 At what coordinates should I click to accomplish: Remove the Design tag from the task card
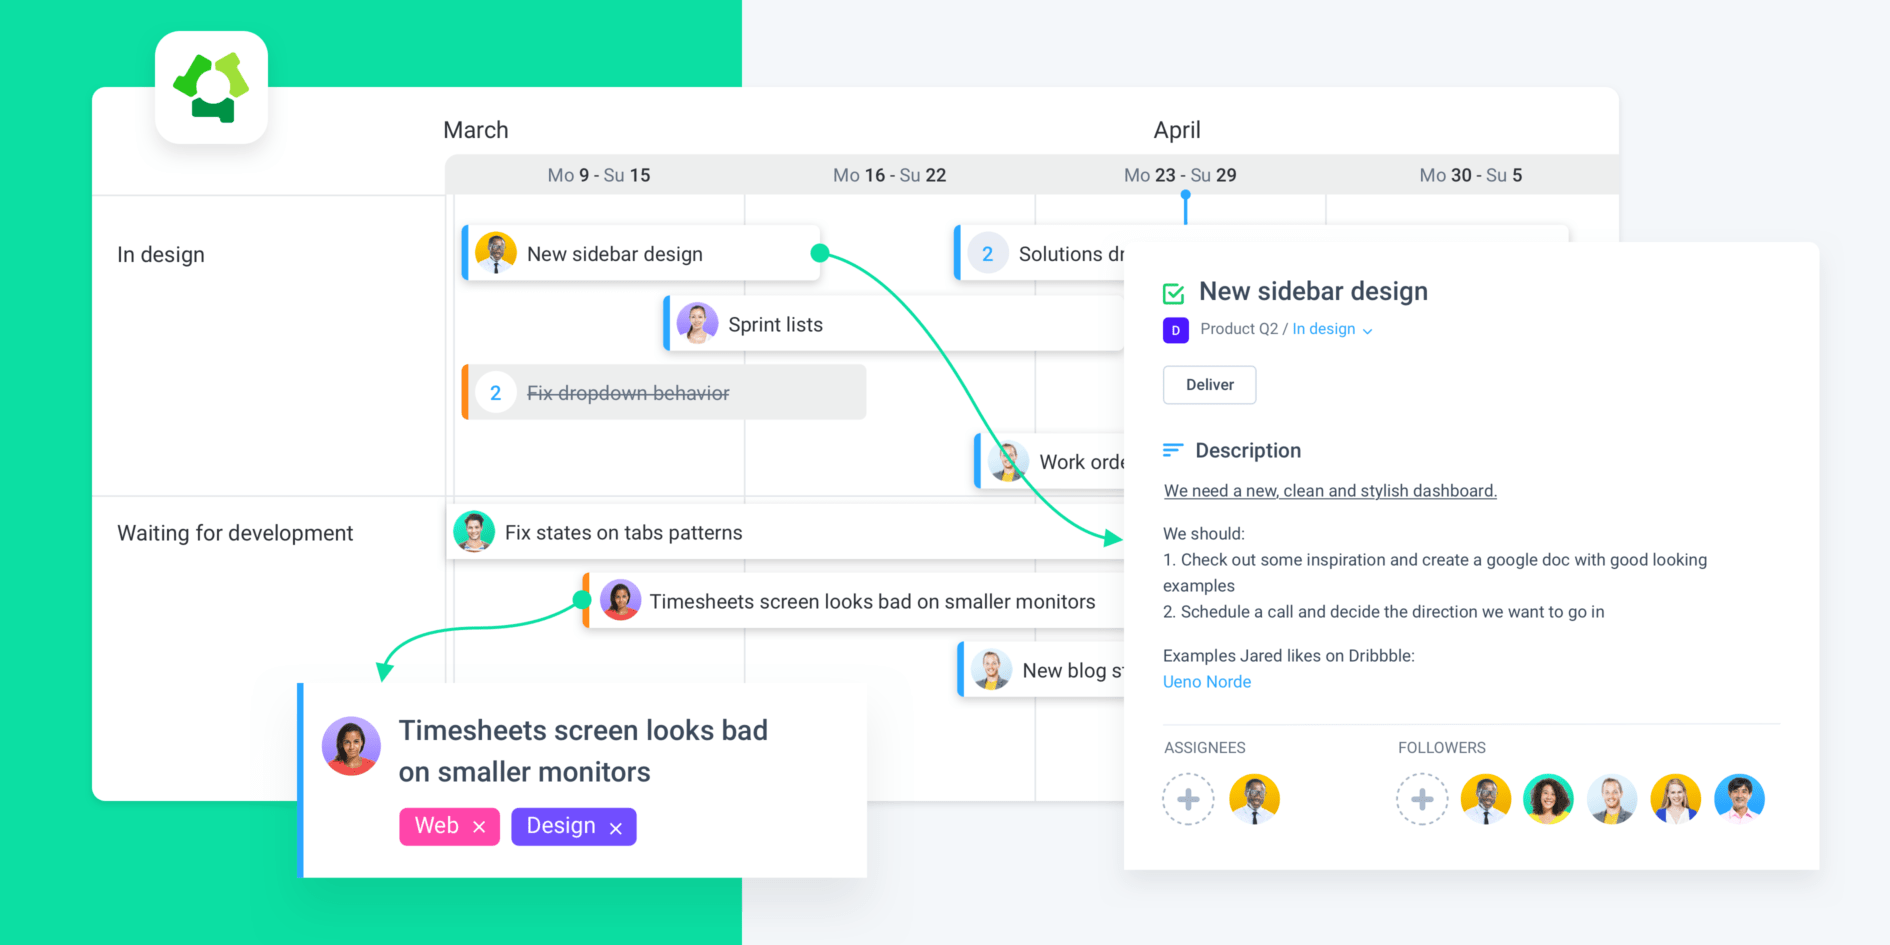tap(615, 827)
